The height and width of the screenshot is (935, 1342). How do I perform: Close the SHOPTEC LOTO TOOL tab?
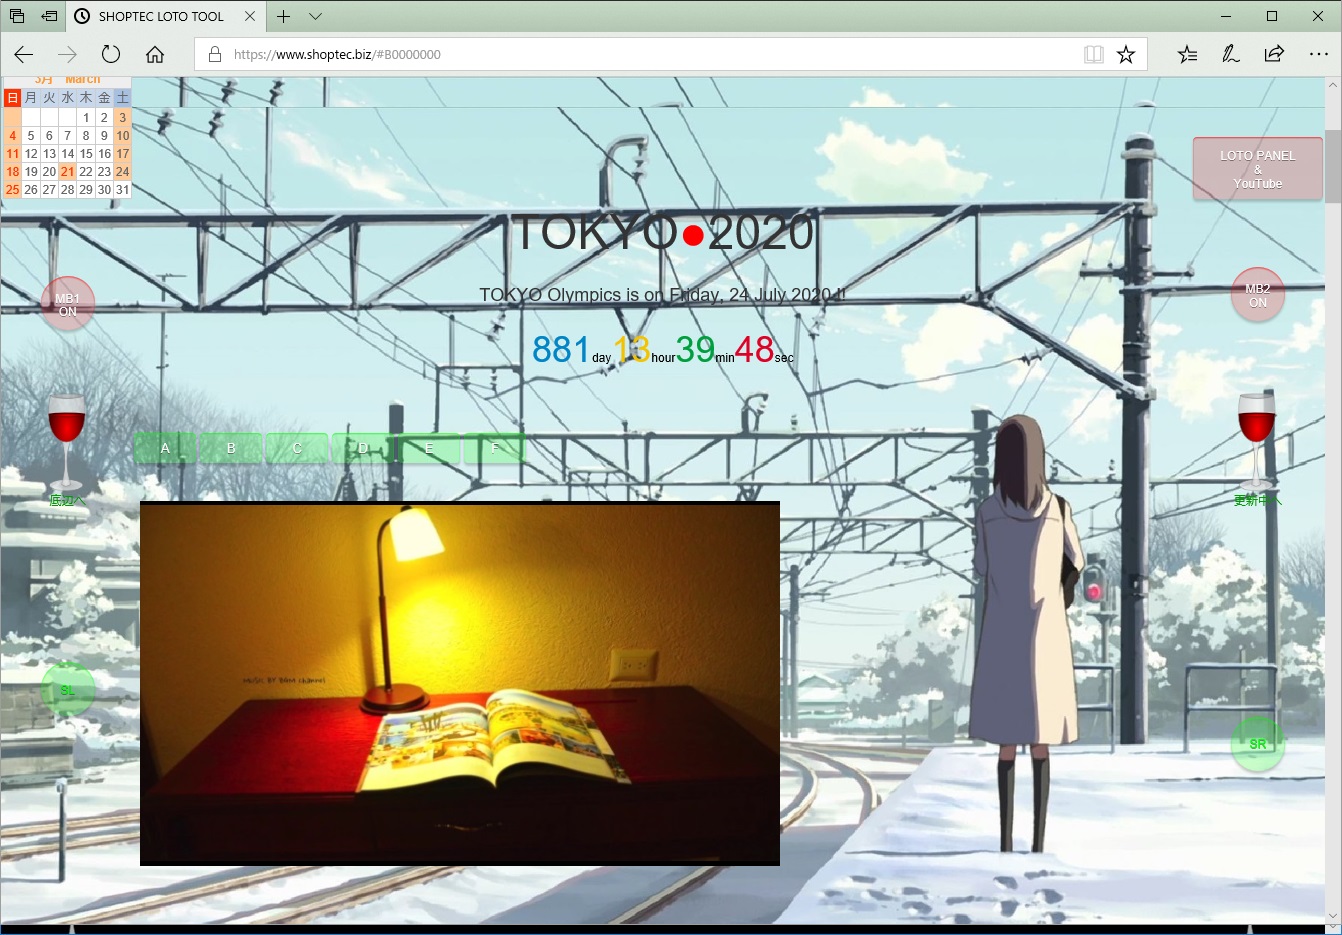250,16
